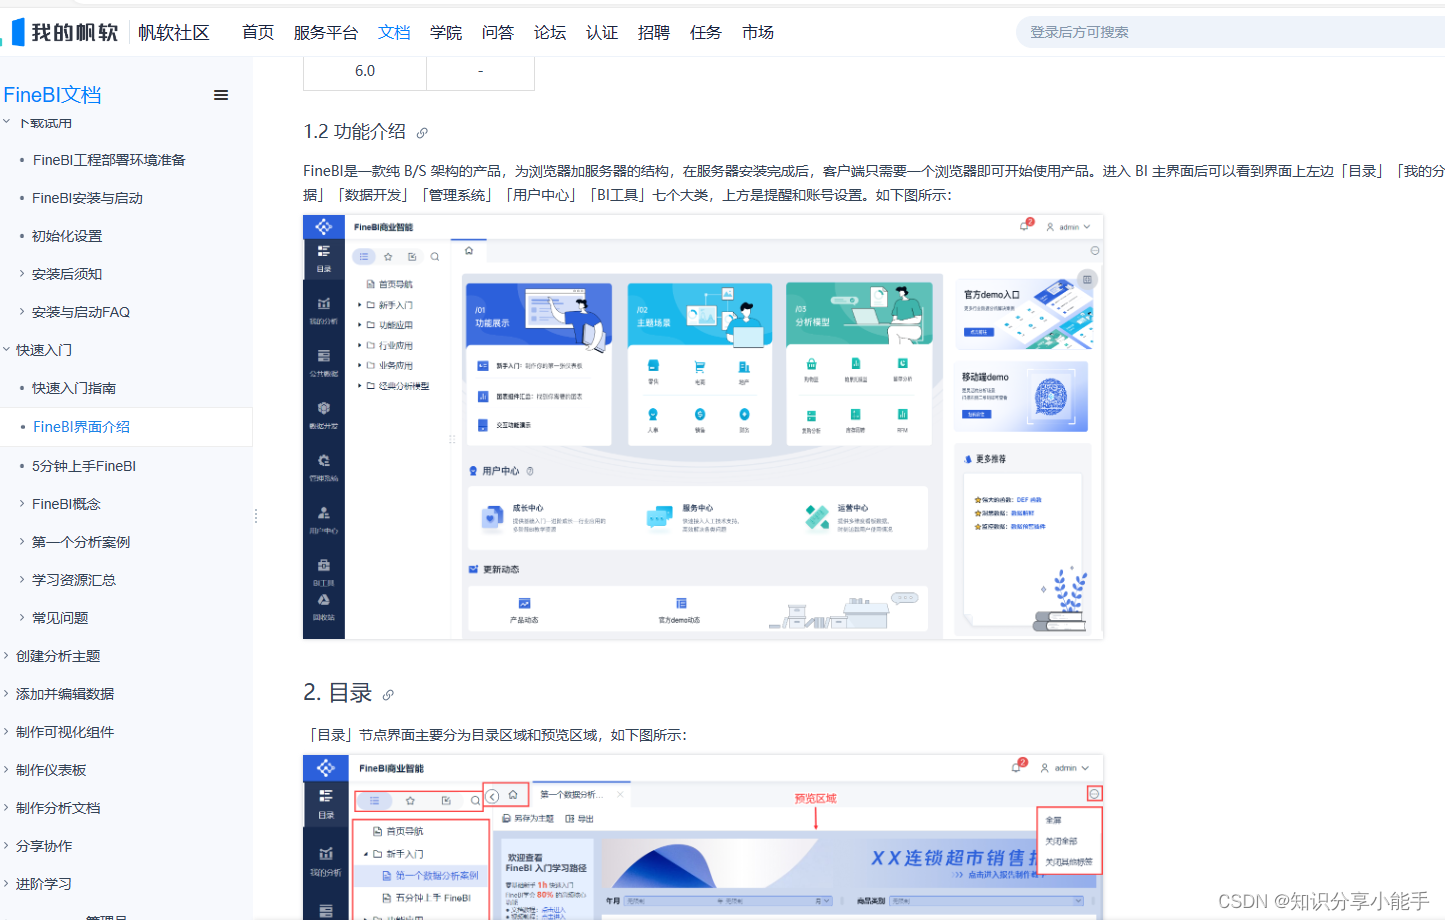Click the 我的帆软 logo
This screenshot has height=920, width=1445.
point(65,32)
